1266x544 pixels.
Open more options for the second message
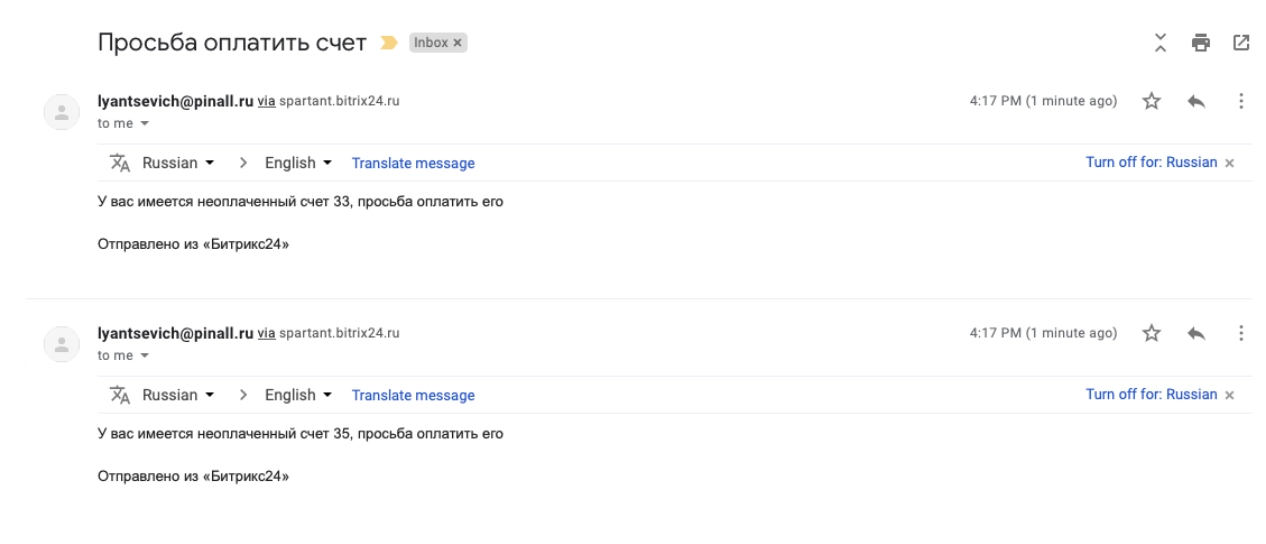click(x=1241, y=334)
